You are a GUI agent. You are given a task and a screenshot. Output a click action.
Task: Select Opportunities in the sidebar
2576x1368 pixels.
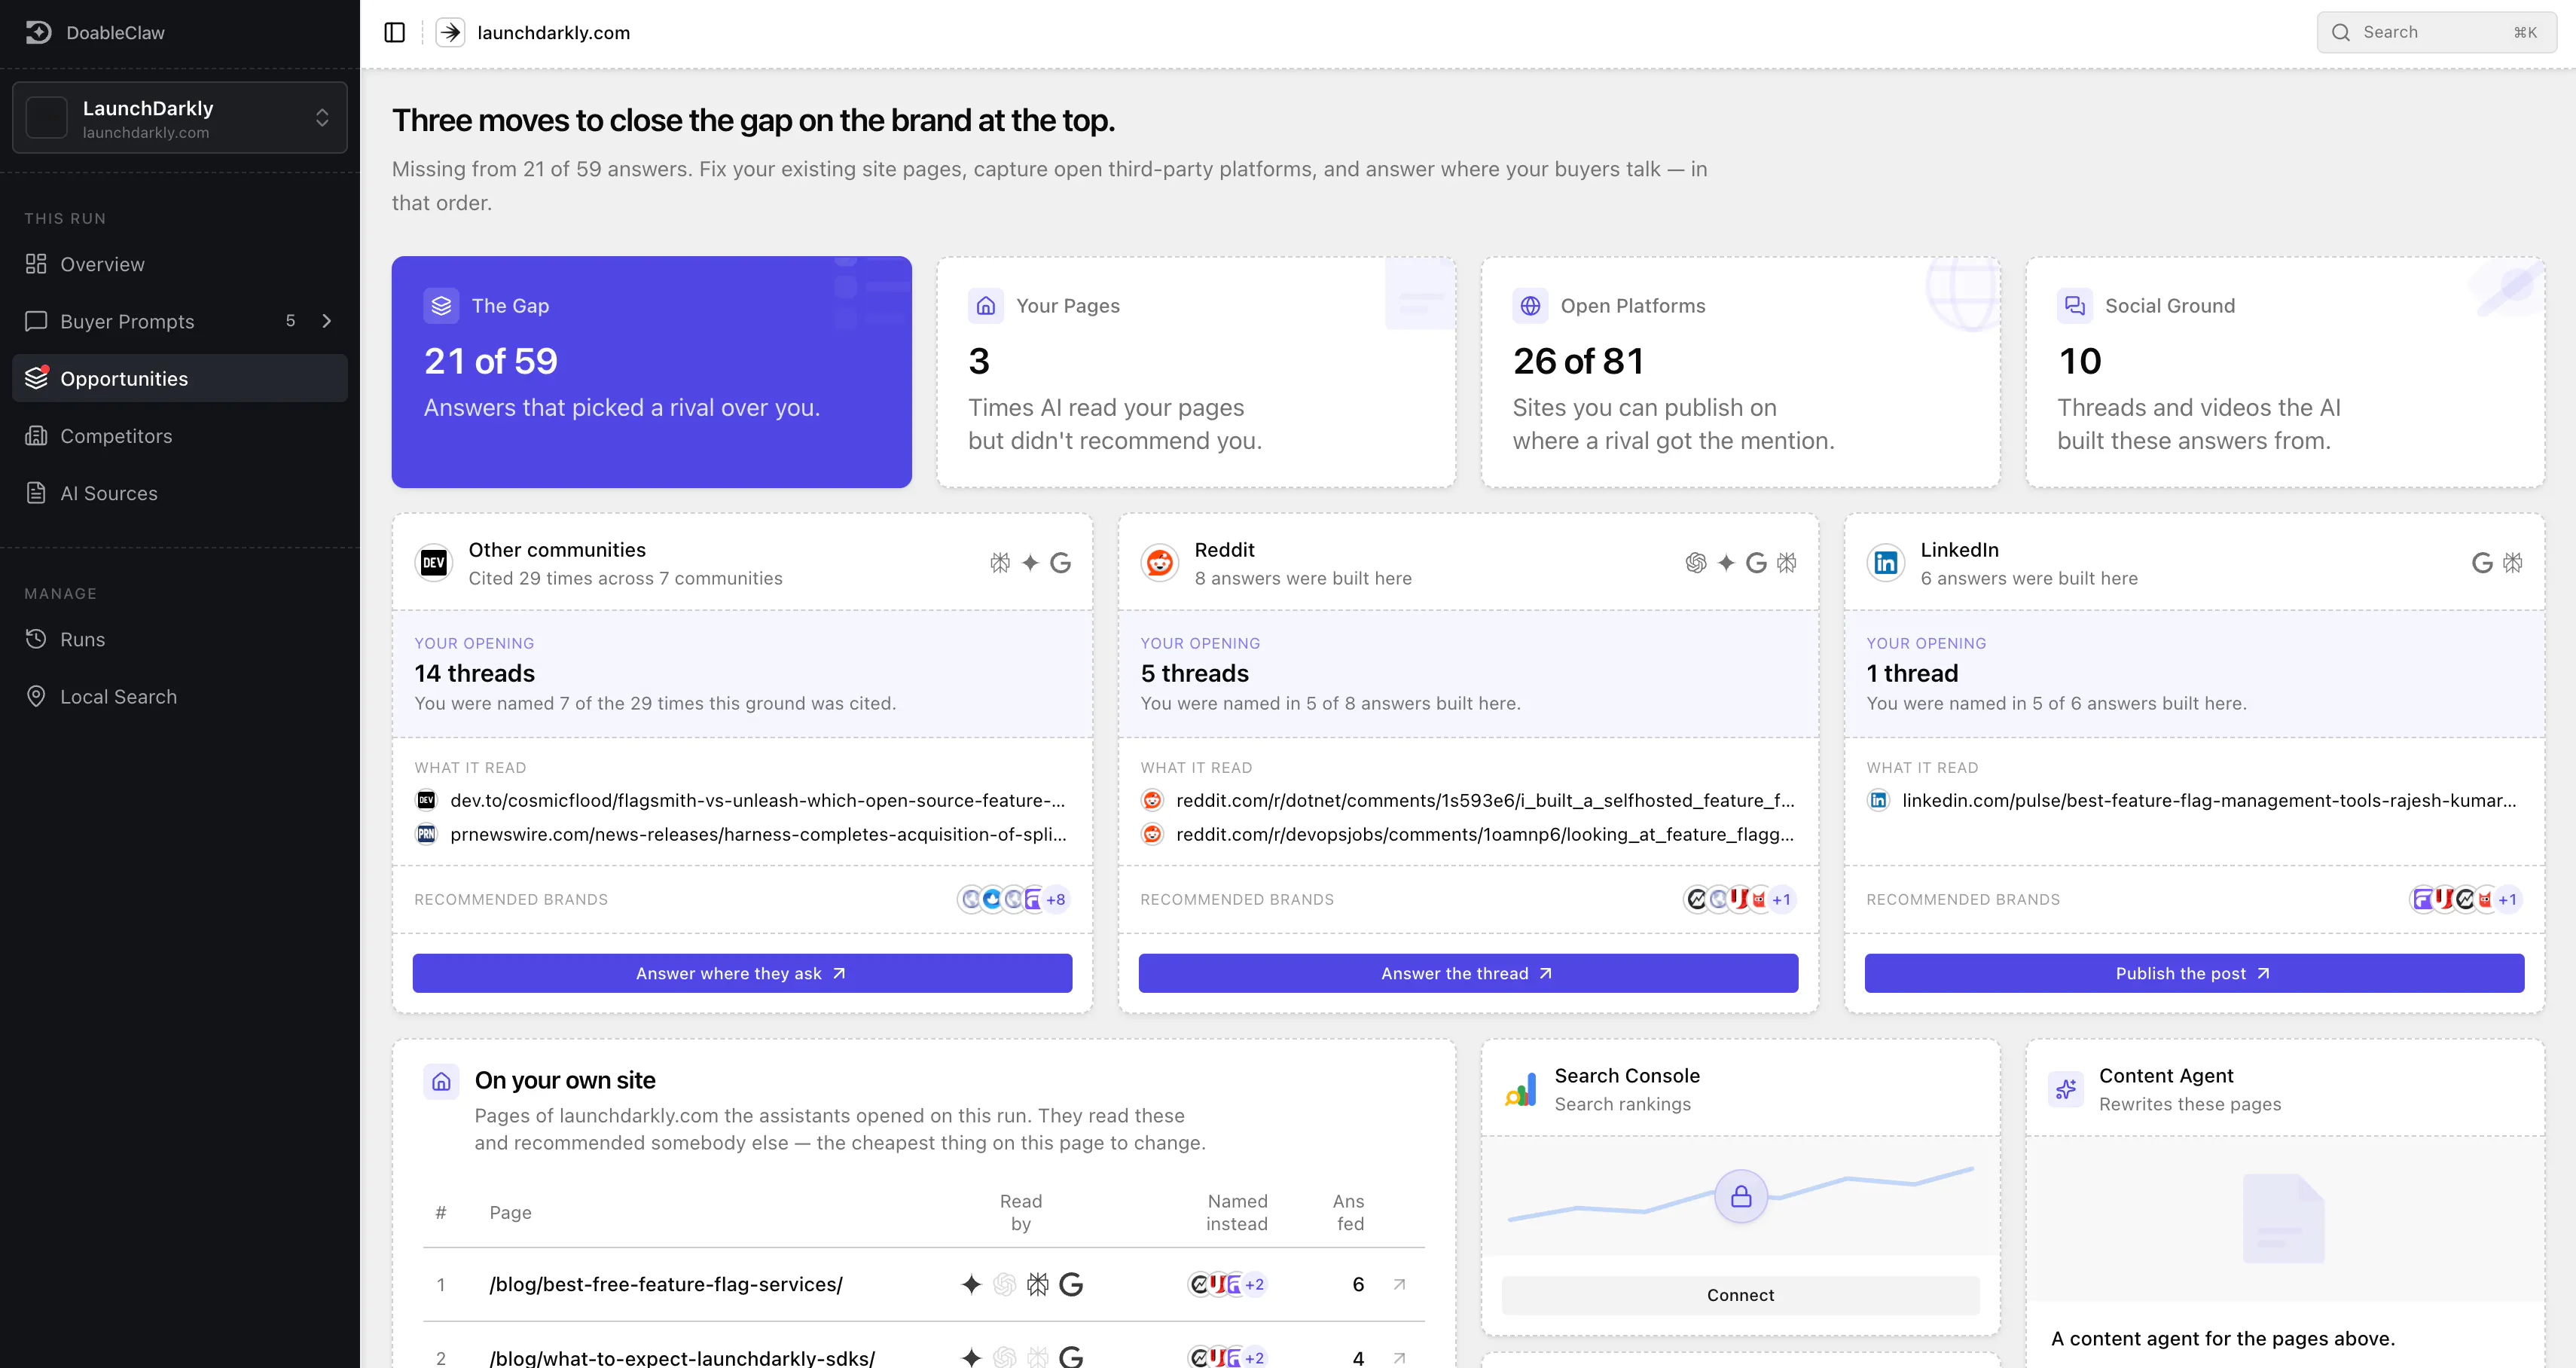[x=180, y=378]
